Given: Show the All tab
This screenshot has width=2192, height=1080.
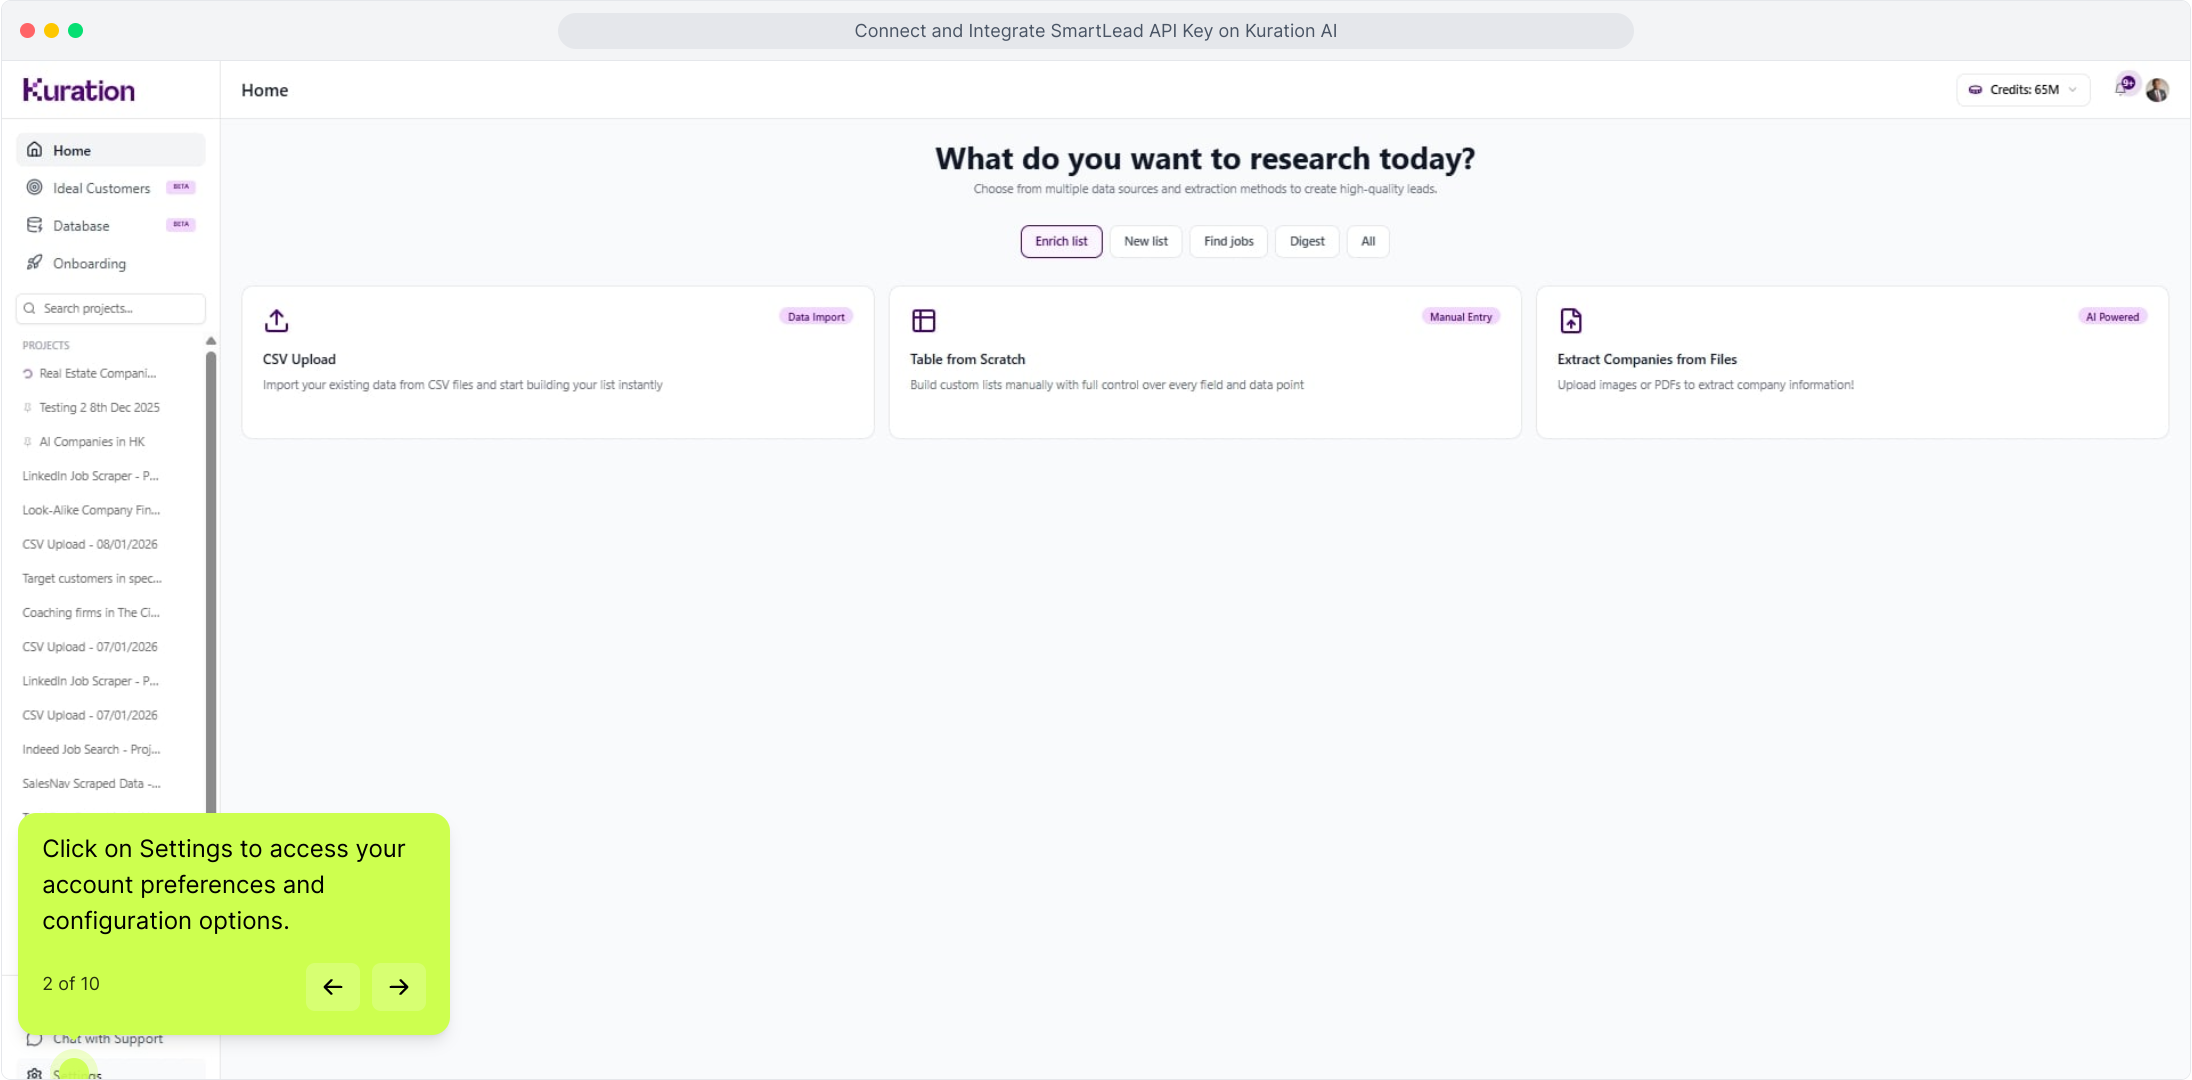Looking at the screenshot, I should point(1368,241).
